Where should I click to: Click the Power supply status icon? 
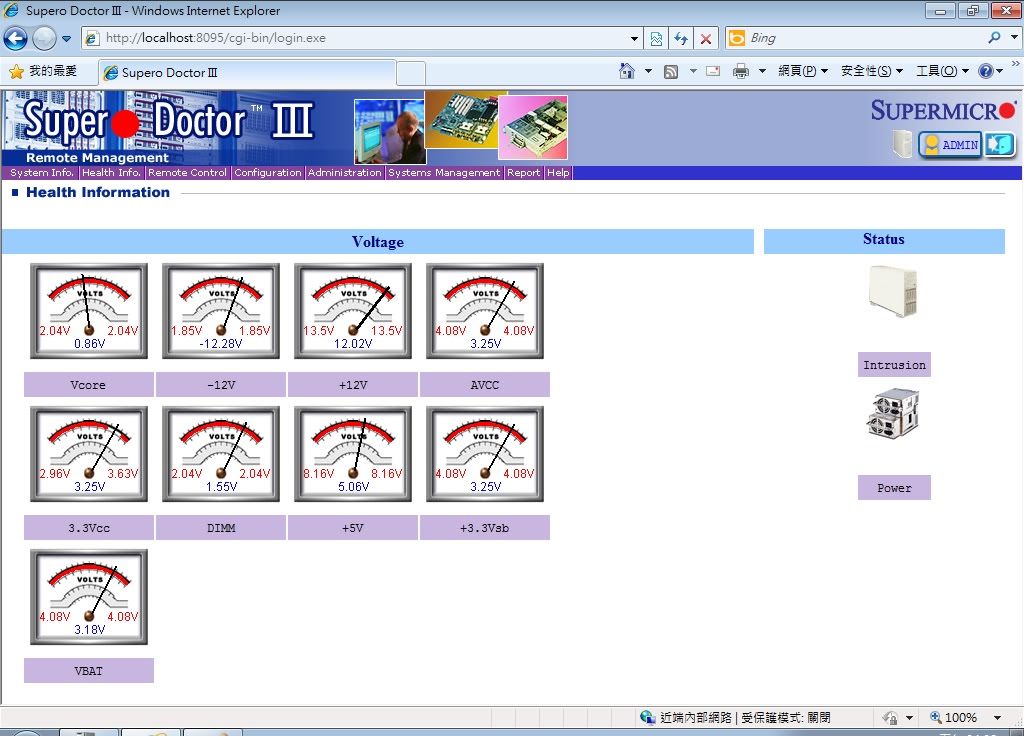click(x=893, y=413)
